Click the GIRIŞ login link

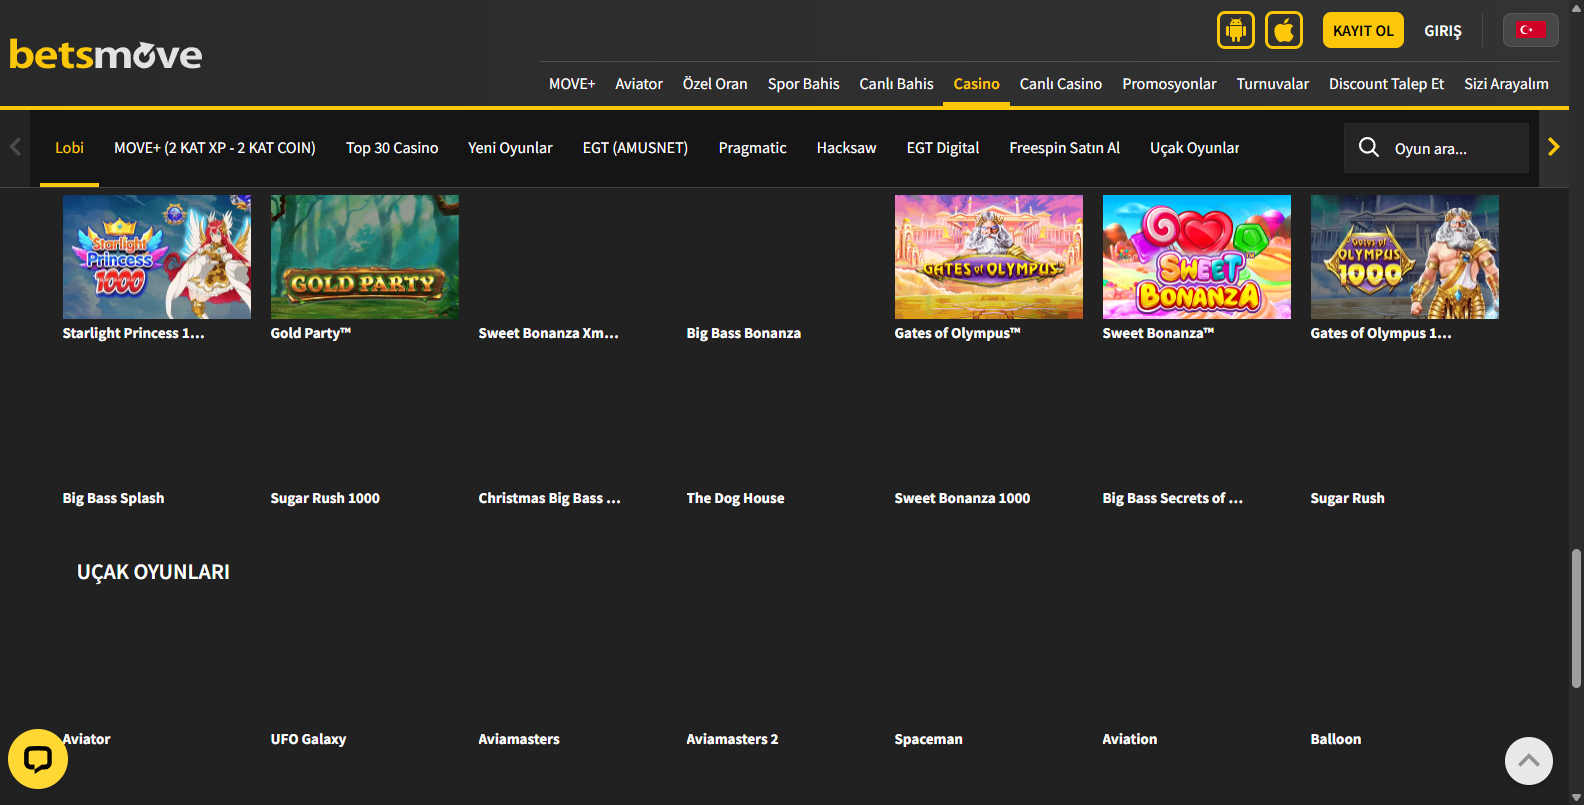[x=1442, y=31]
